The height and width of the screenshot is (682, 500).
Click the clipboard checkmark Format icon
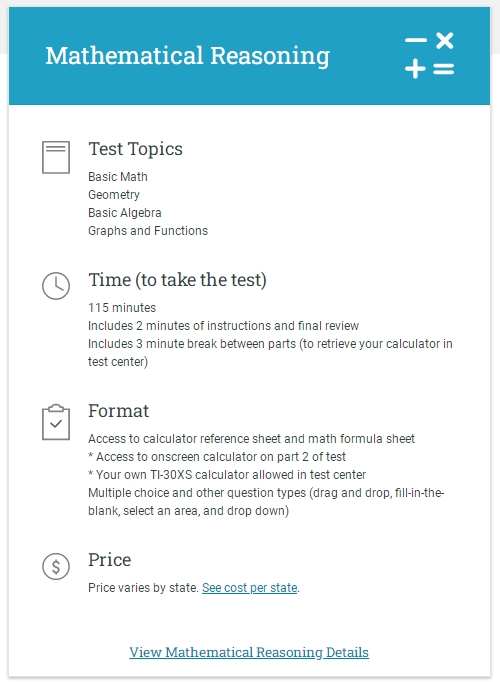click(56, 422)
